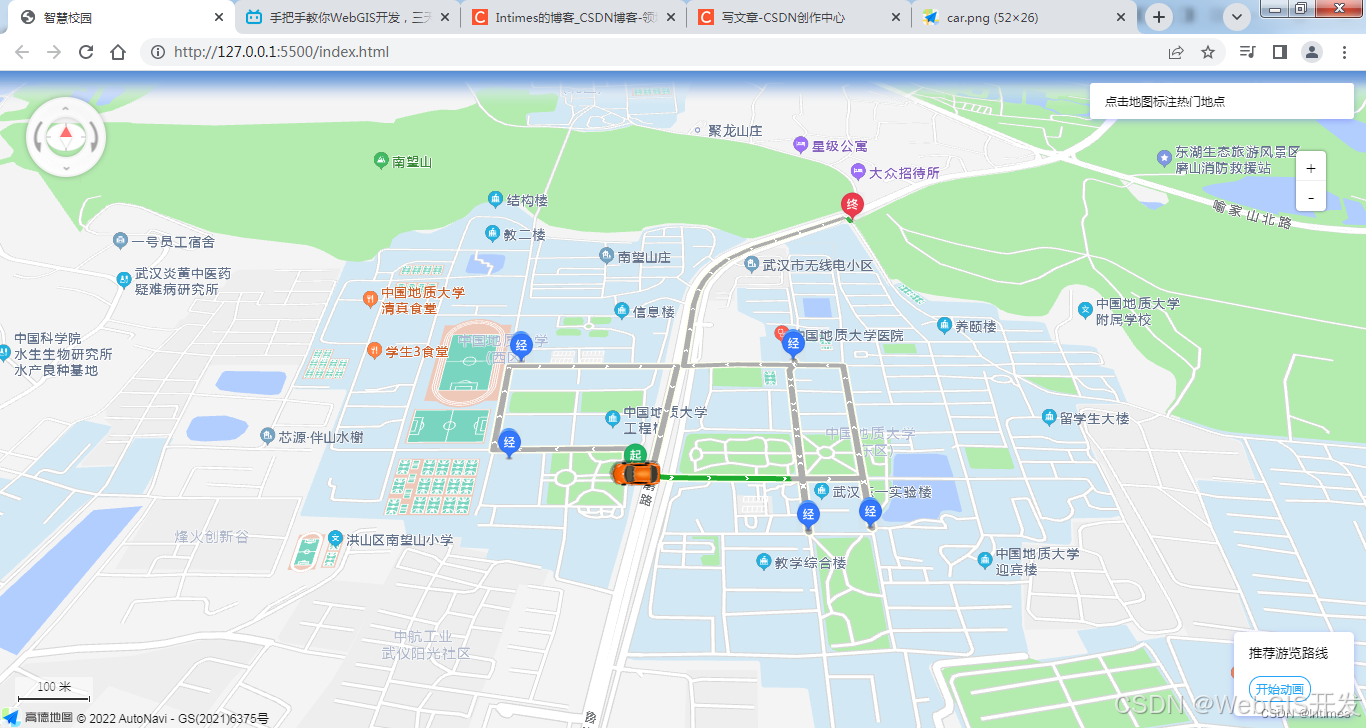Viewport: 1366px width, 728px height.
Task: Click the 点击地图标注热门地点 panel
Action: (x=1222, y=101)
